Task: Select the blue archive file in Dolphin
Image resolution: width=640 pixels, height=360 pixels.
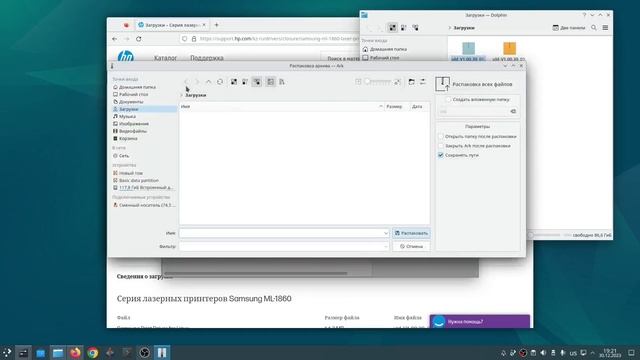Action: (x=469, y=52)
